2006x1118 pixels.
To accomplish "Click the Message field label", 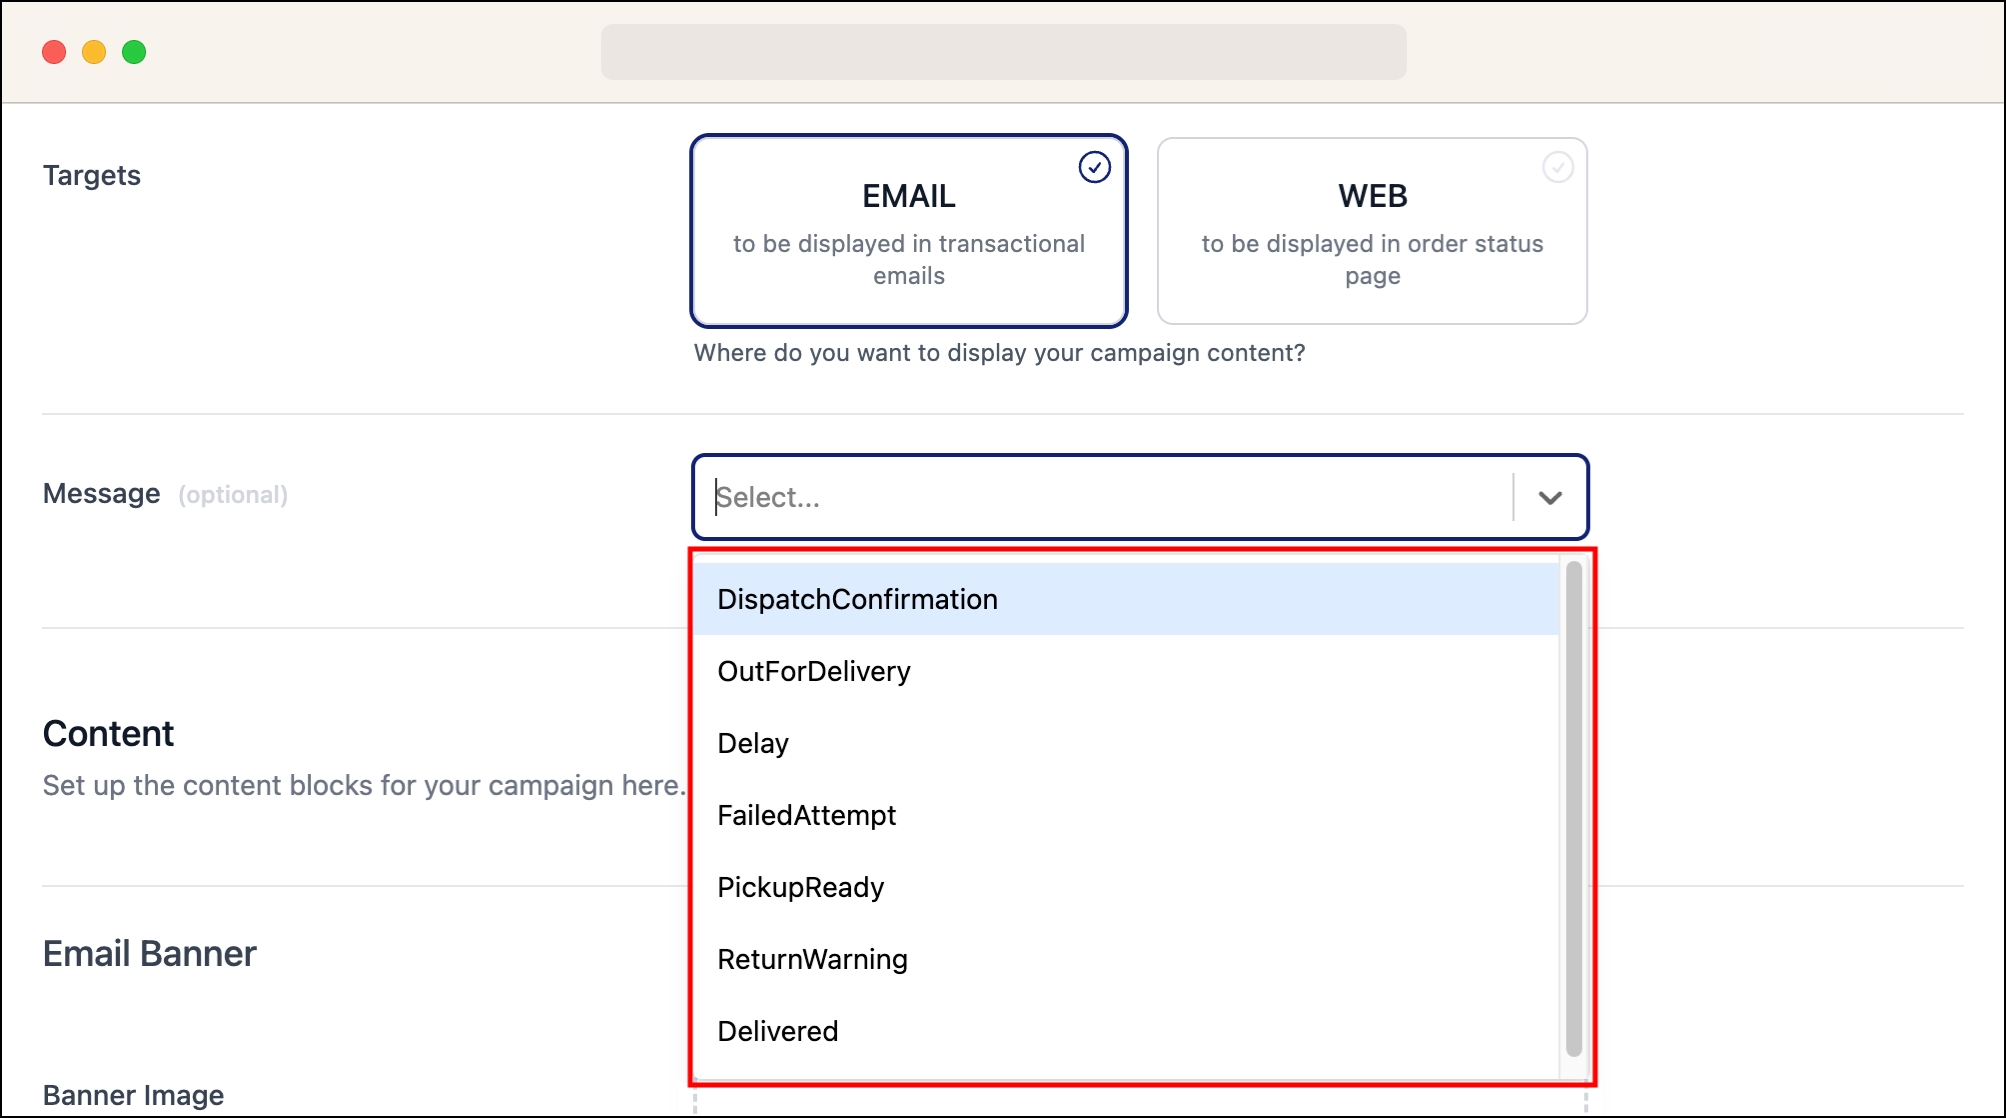I will [101, 494].
